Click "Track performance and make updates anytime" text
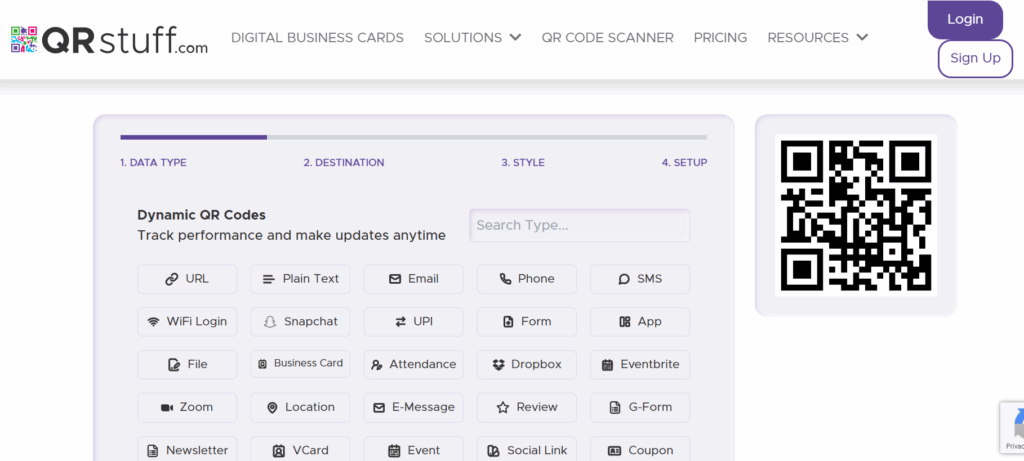The height and width of the screenshot is (461, 1024). [291, 236]
